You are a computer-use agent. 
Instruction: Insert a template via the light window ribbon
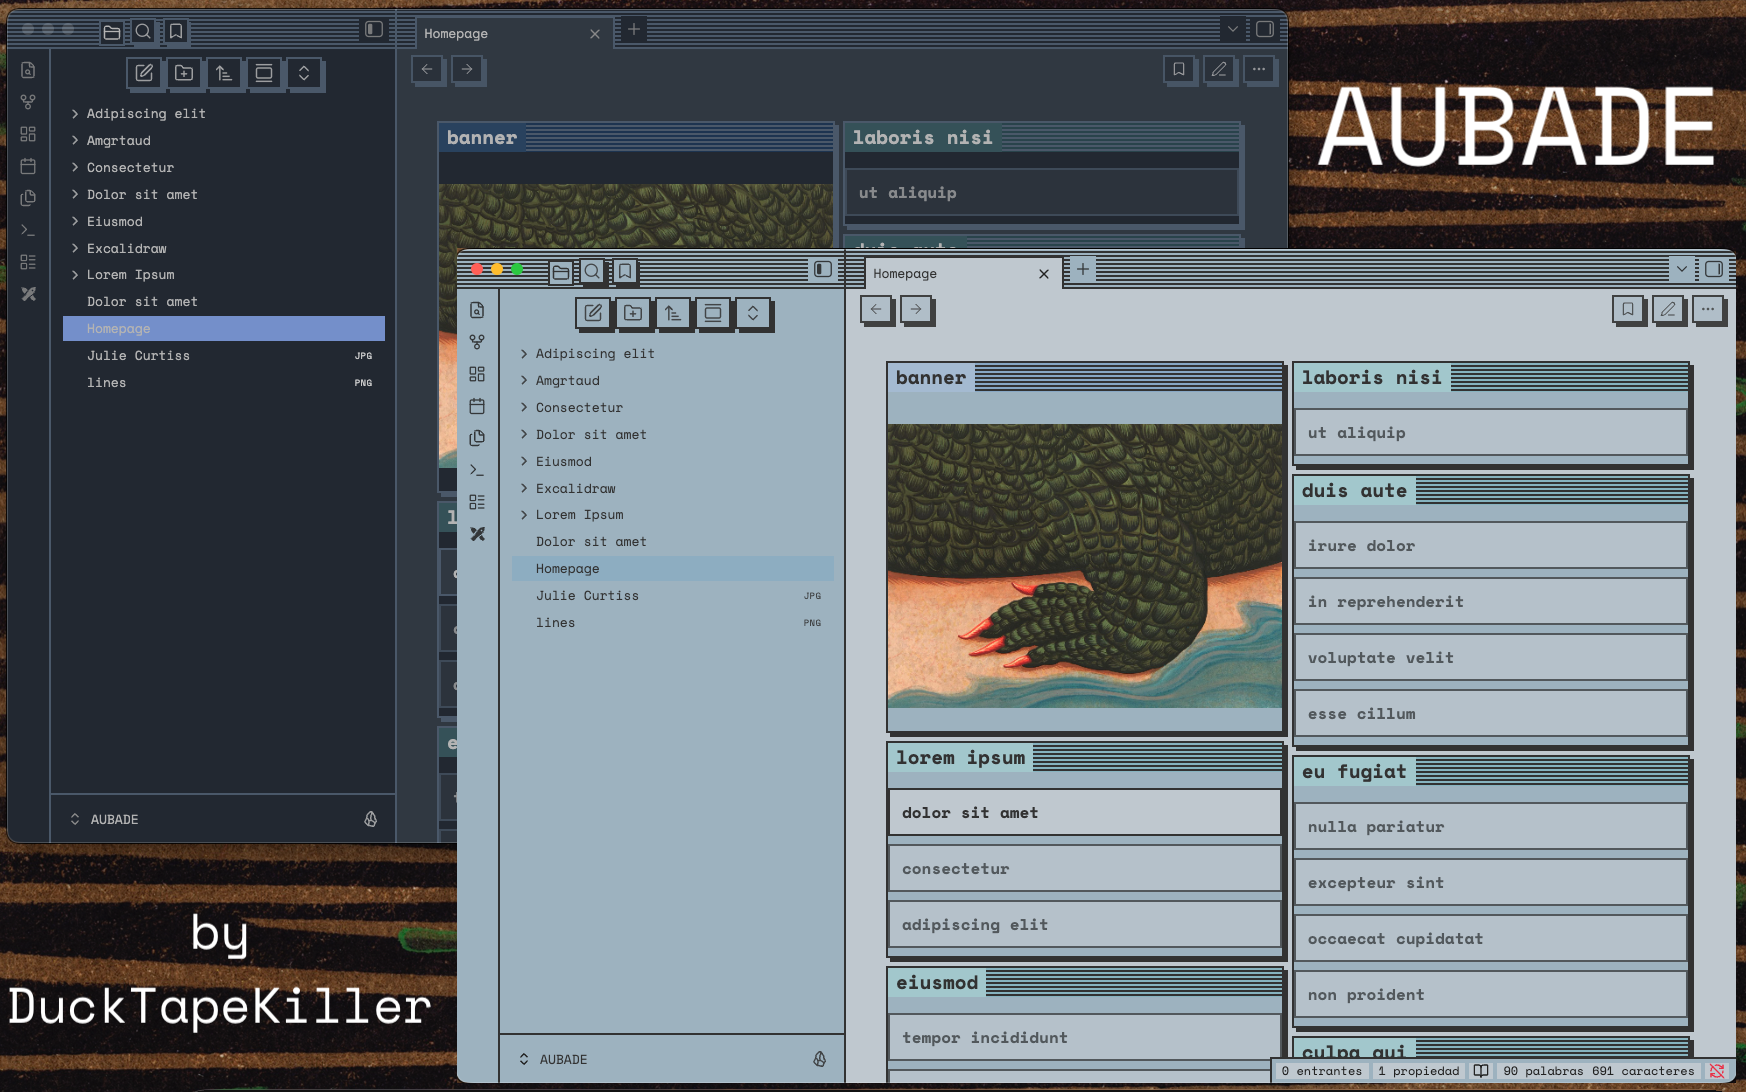click(x=477, y=438)
